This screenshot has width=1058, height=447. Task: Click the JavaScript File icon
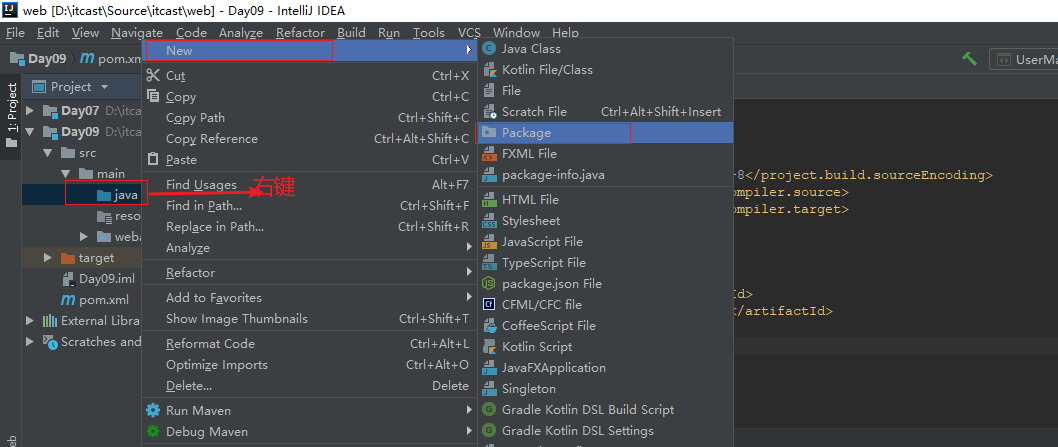(x=489, y=242)
